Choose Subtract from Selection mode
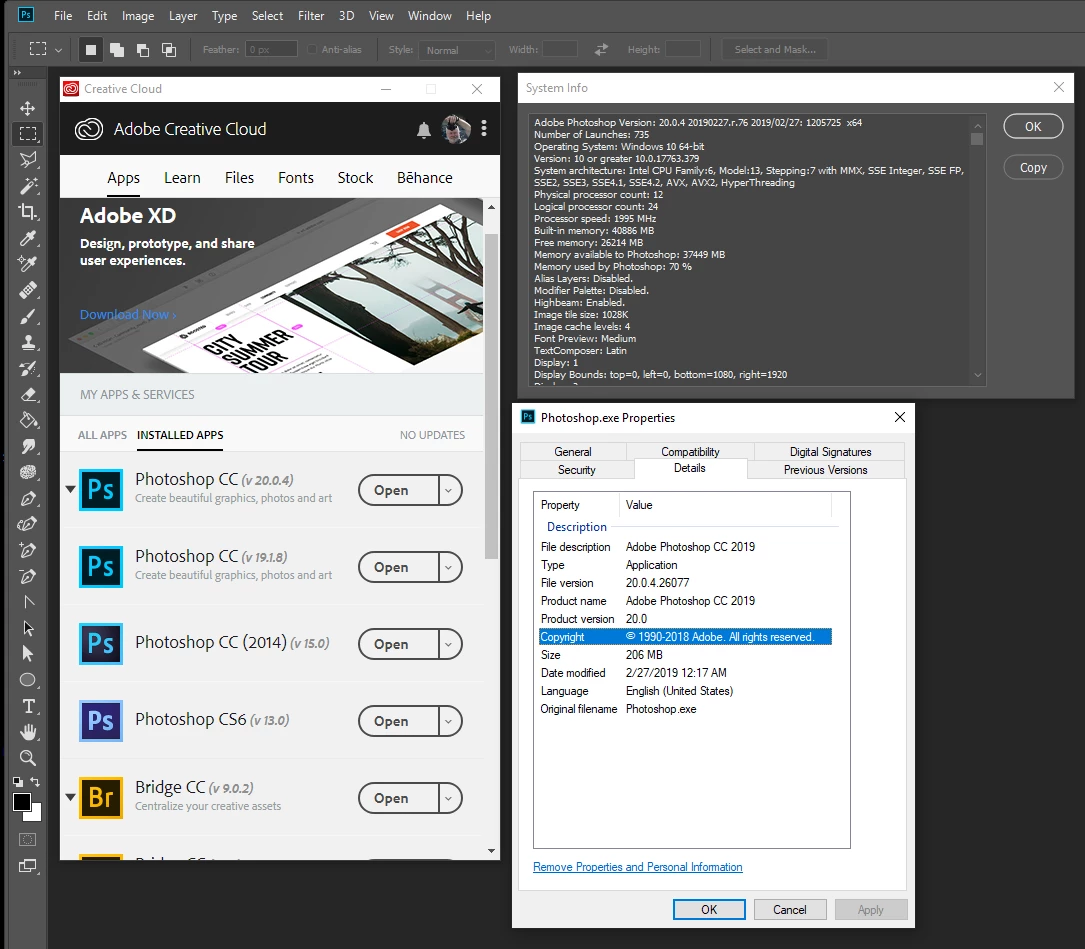Viewport: 1085px width, 949px height. tap(143, 50)
